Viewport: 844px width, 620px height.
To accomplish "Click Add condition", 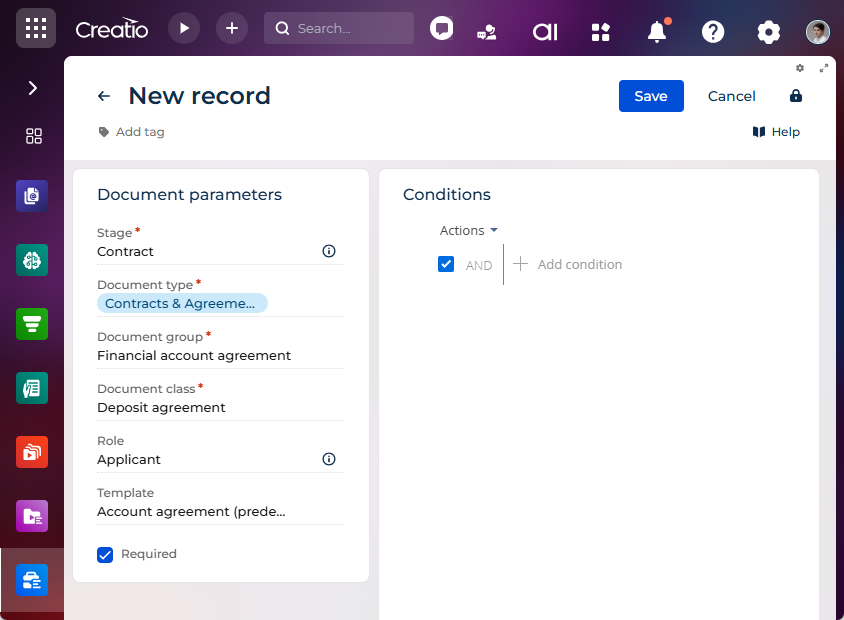I will coord(567,264).
